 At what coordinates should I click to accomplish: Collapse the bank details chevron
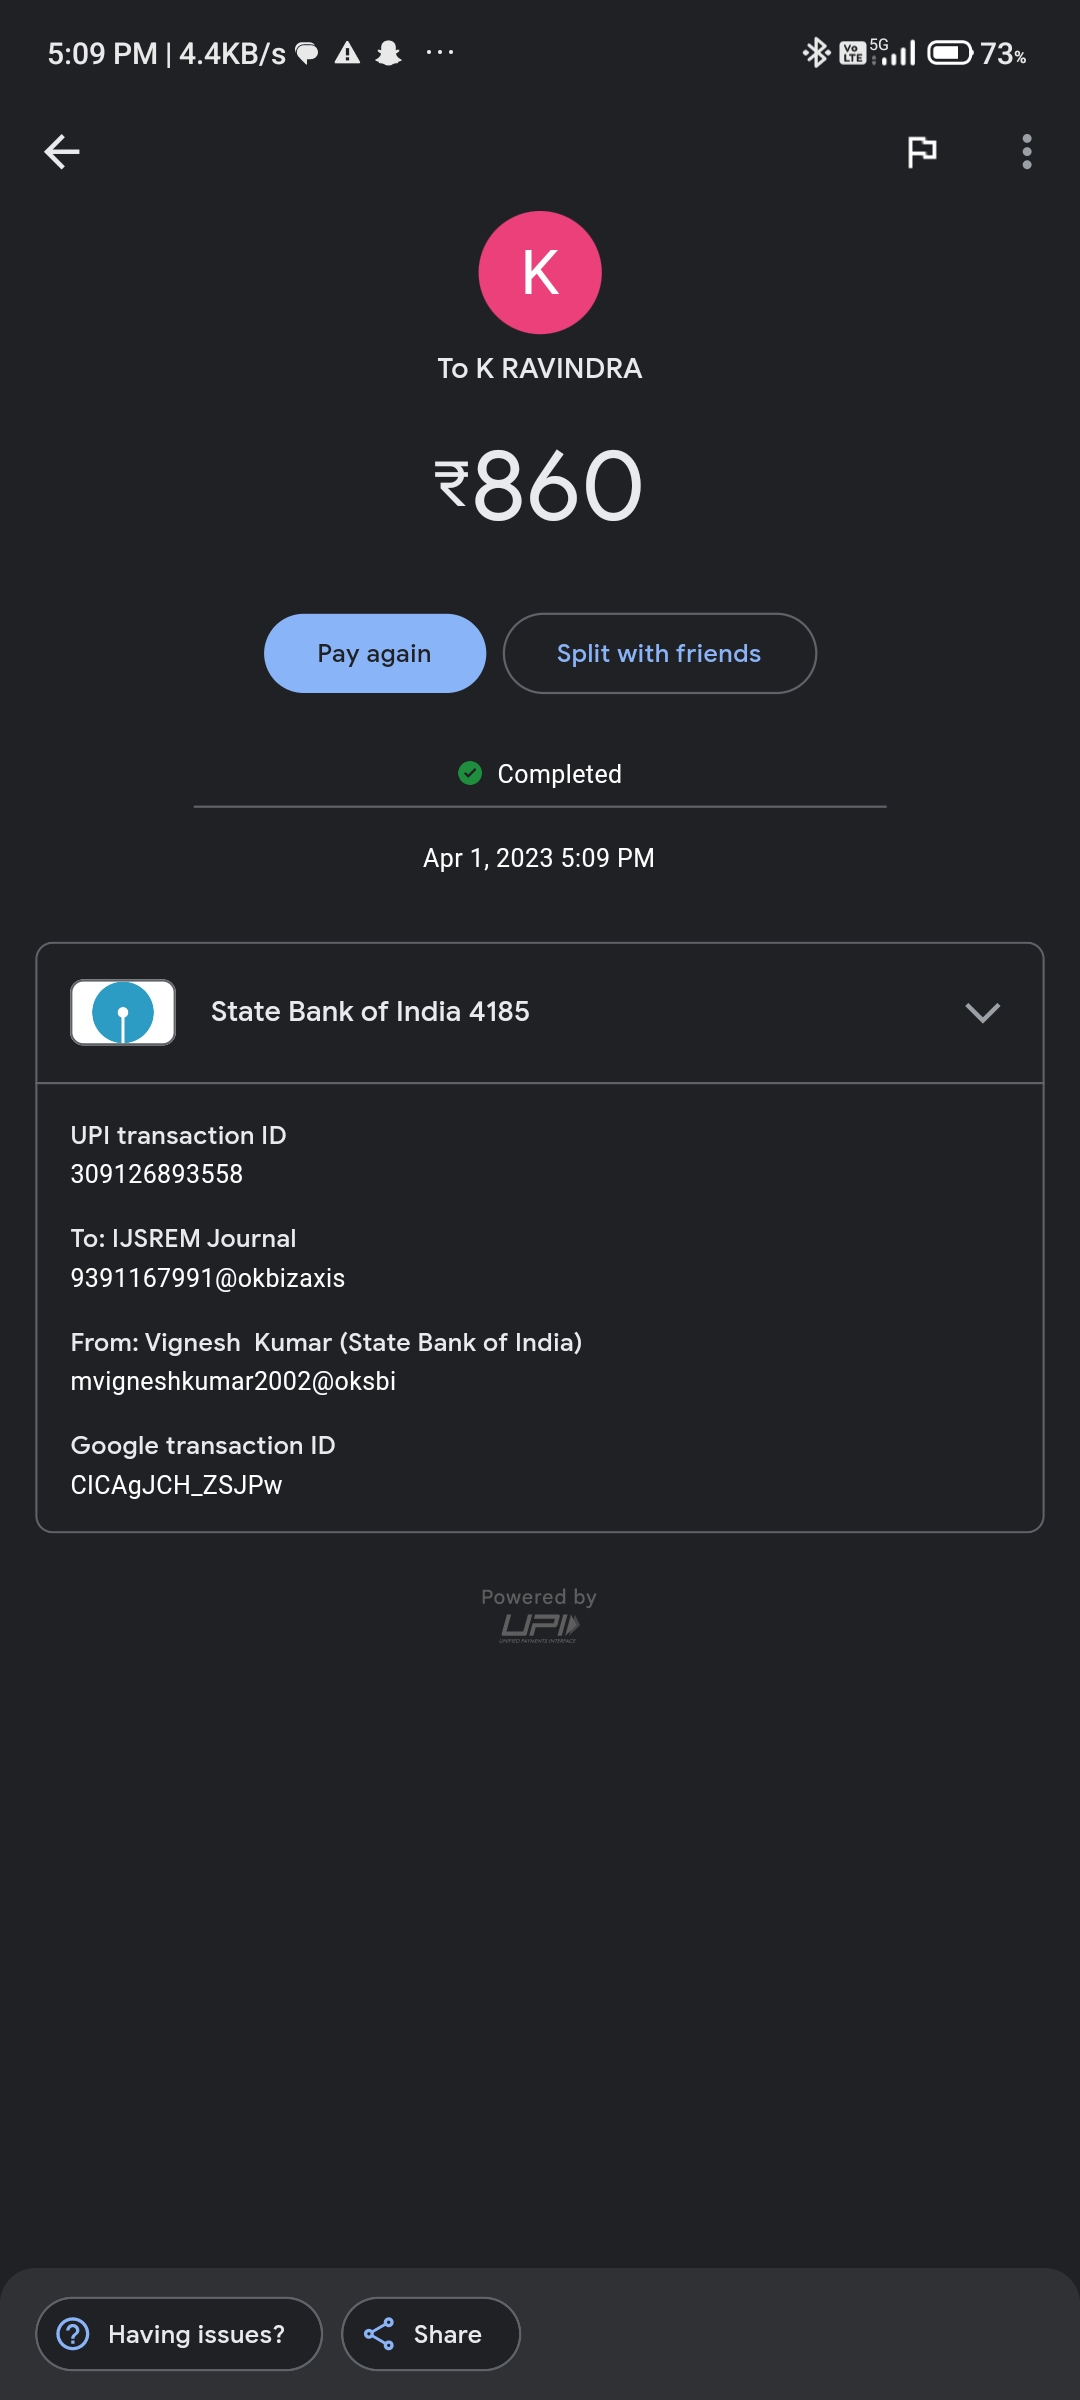[982, 1012]
